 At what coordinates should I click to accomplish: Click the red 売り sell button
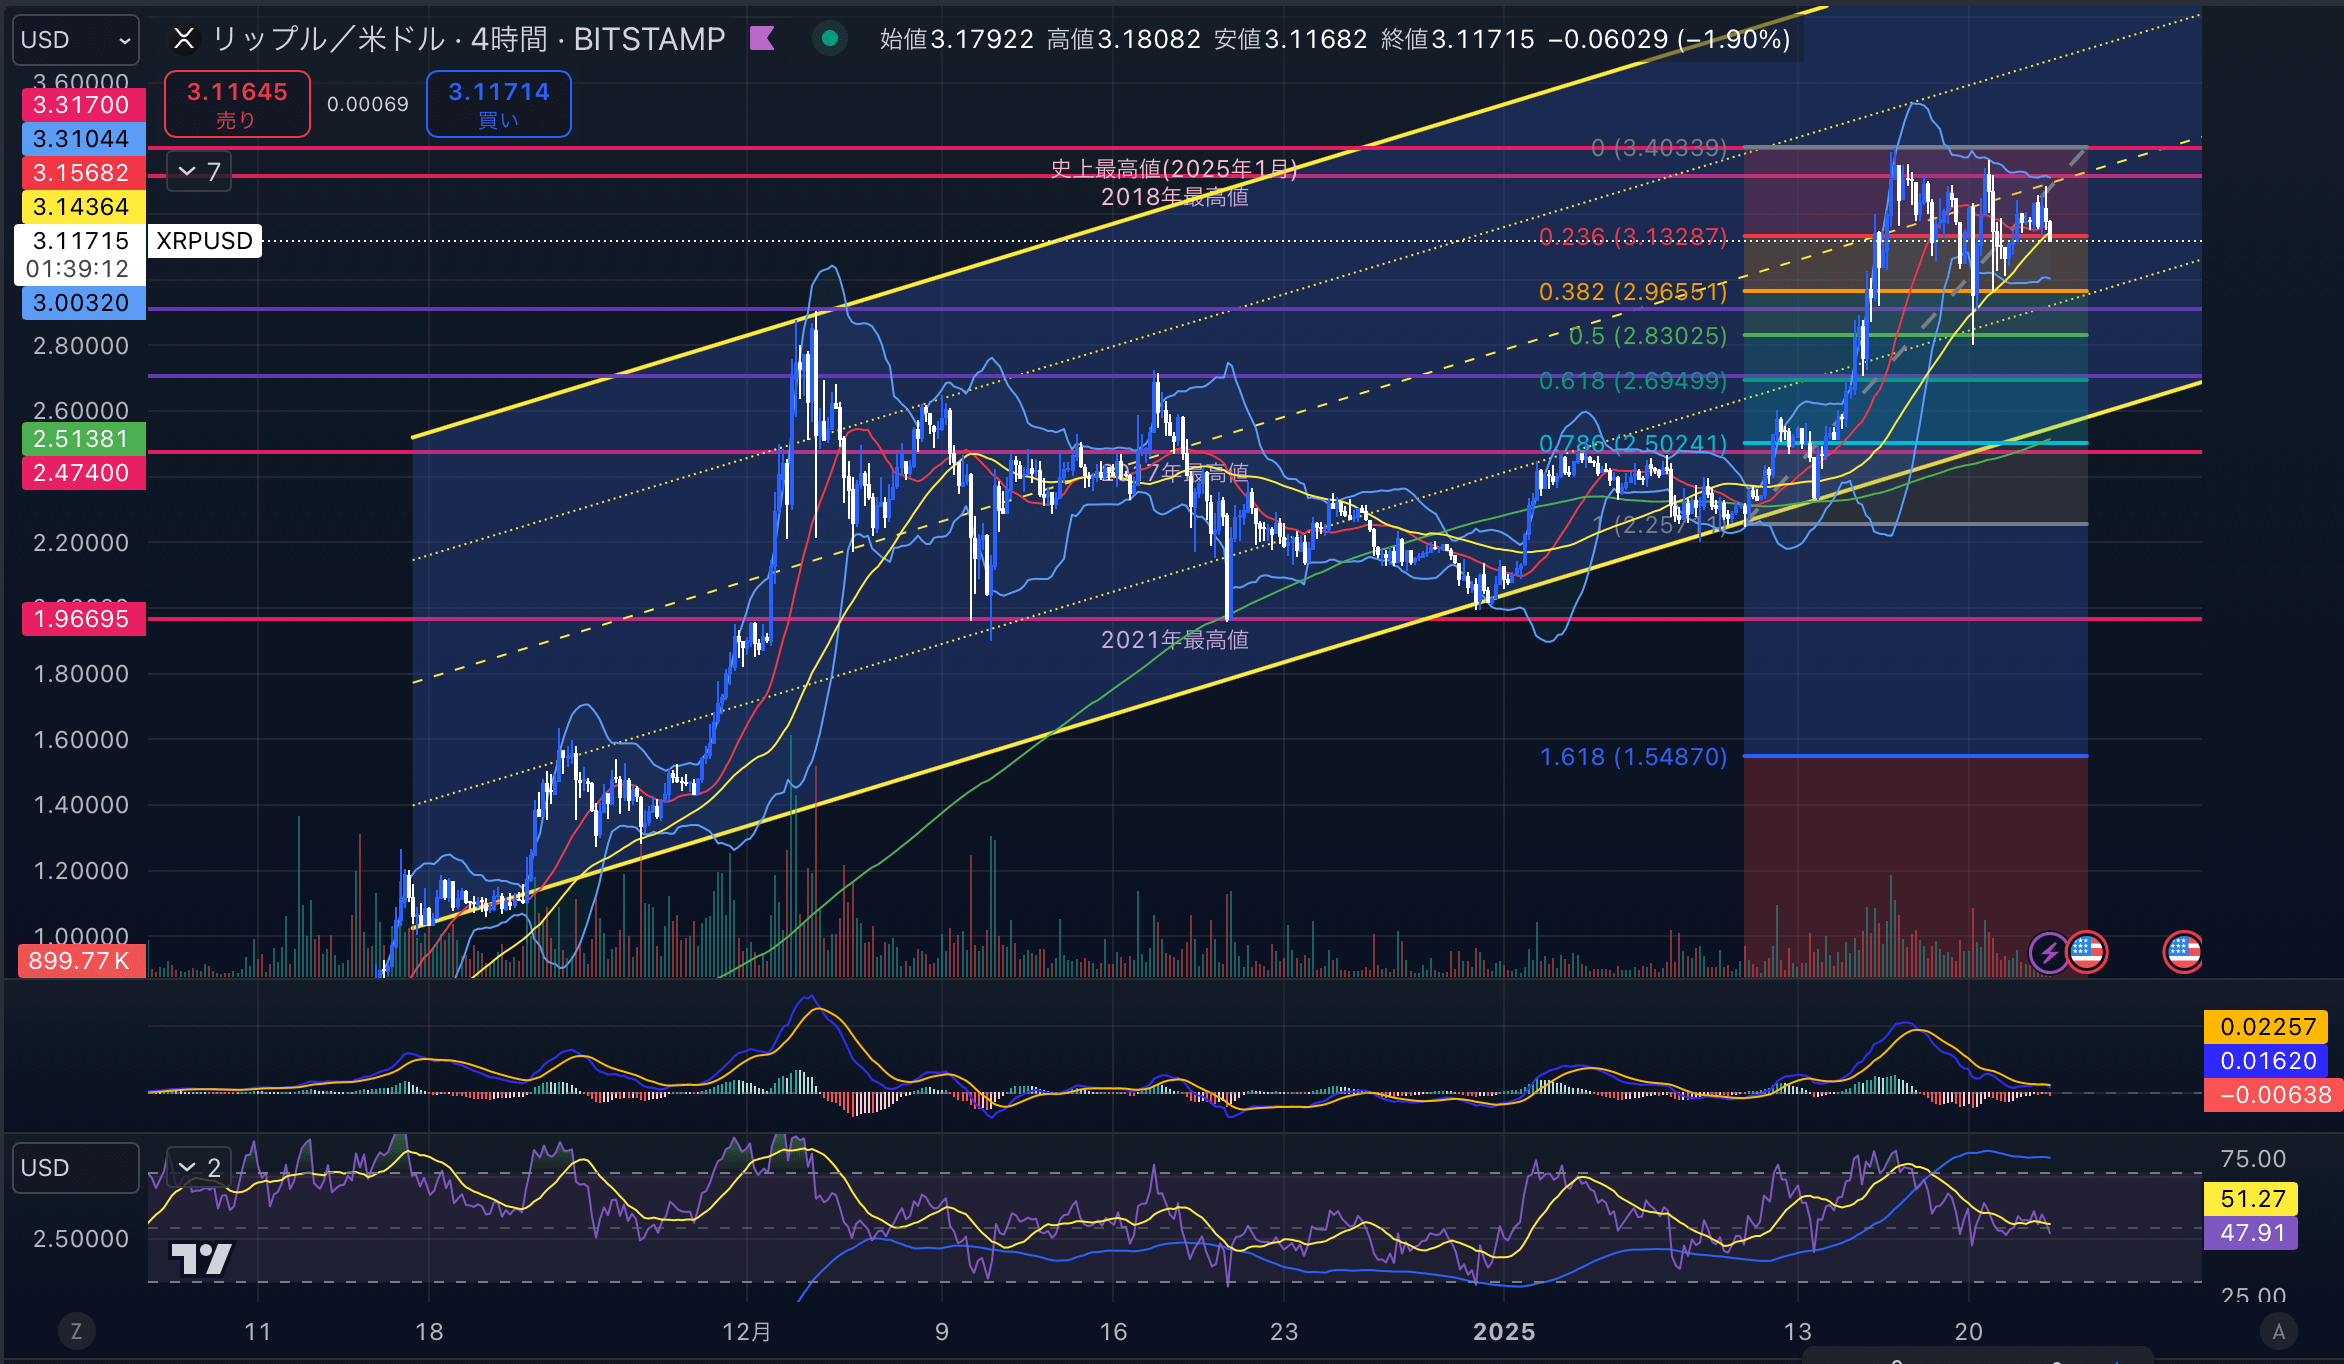(237, 104)
